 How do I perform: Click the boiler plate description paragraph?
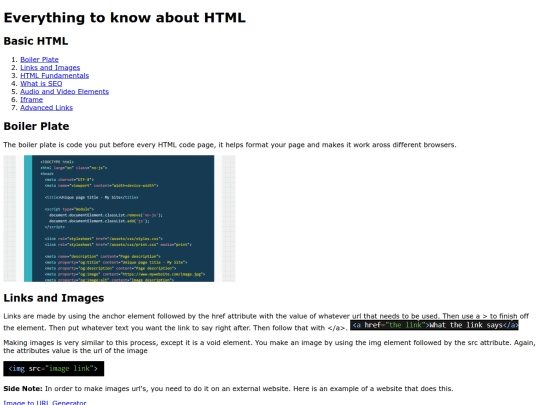230,145
